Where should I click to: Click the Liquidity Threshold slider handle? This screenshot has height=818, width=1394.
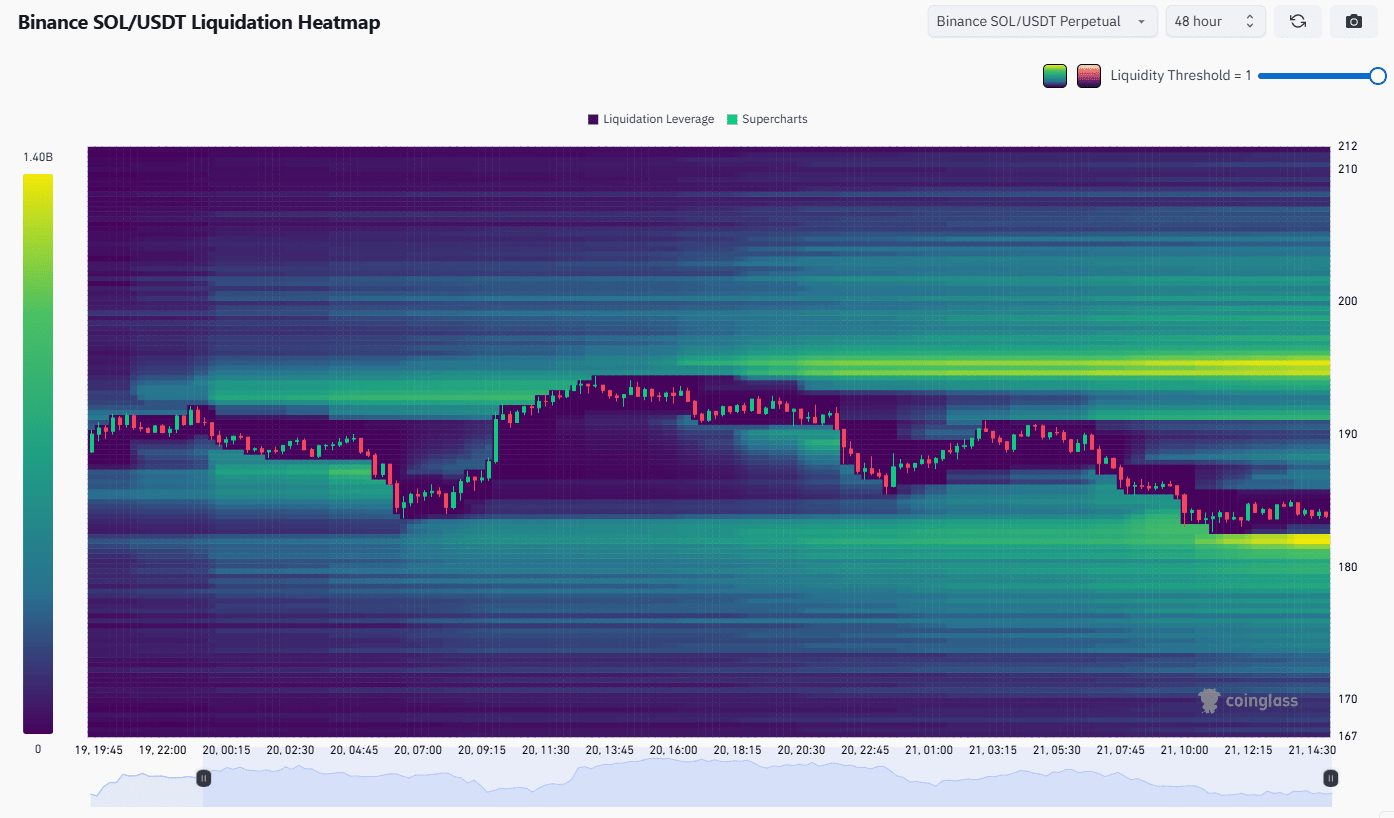1377,76
